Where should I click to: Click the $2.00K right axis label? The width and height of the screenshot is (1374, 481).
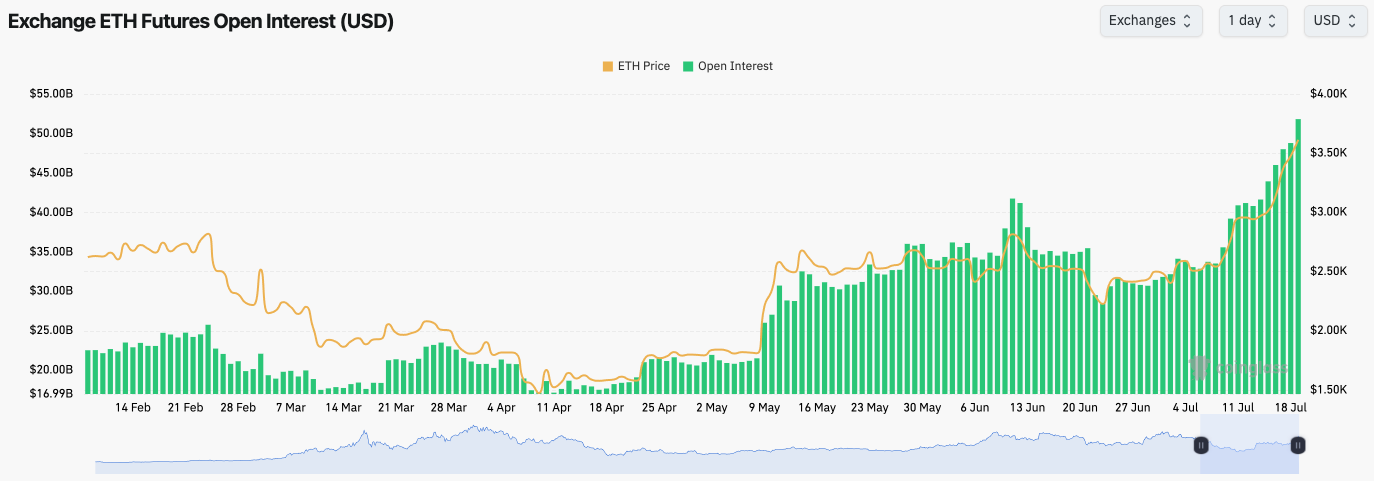tap(1330, 330)
